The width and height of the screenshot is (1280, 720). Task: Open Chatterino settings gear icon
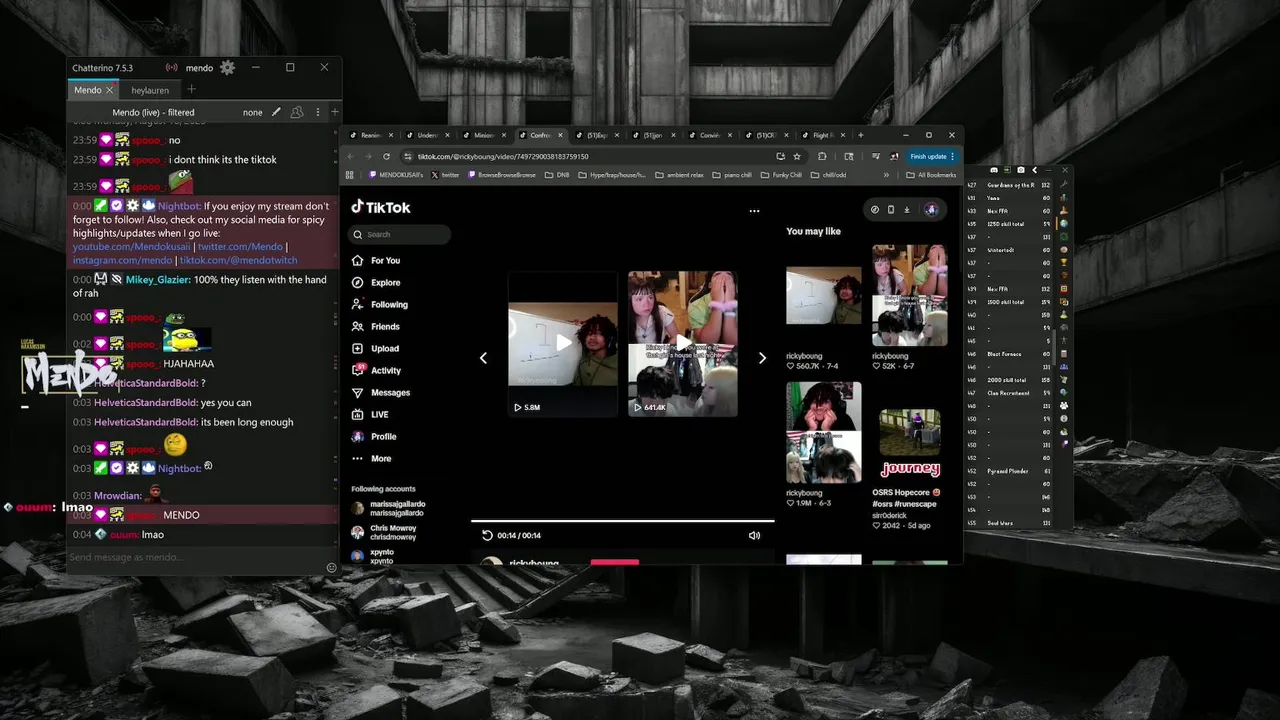pos(227,67)
